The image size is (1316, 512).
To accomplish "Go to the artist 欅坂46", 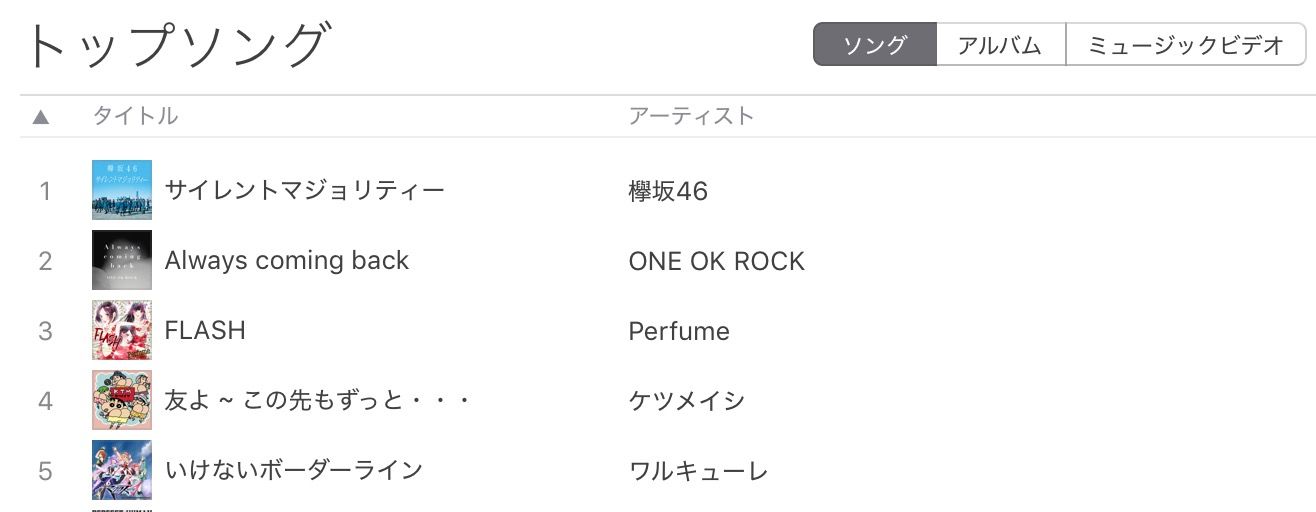I will [x=668, y=191].
